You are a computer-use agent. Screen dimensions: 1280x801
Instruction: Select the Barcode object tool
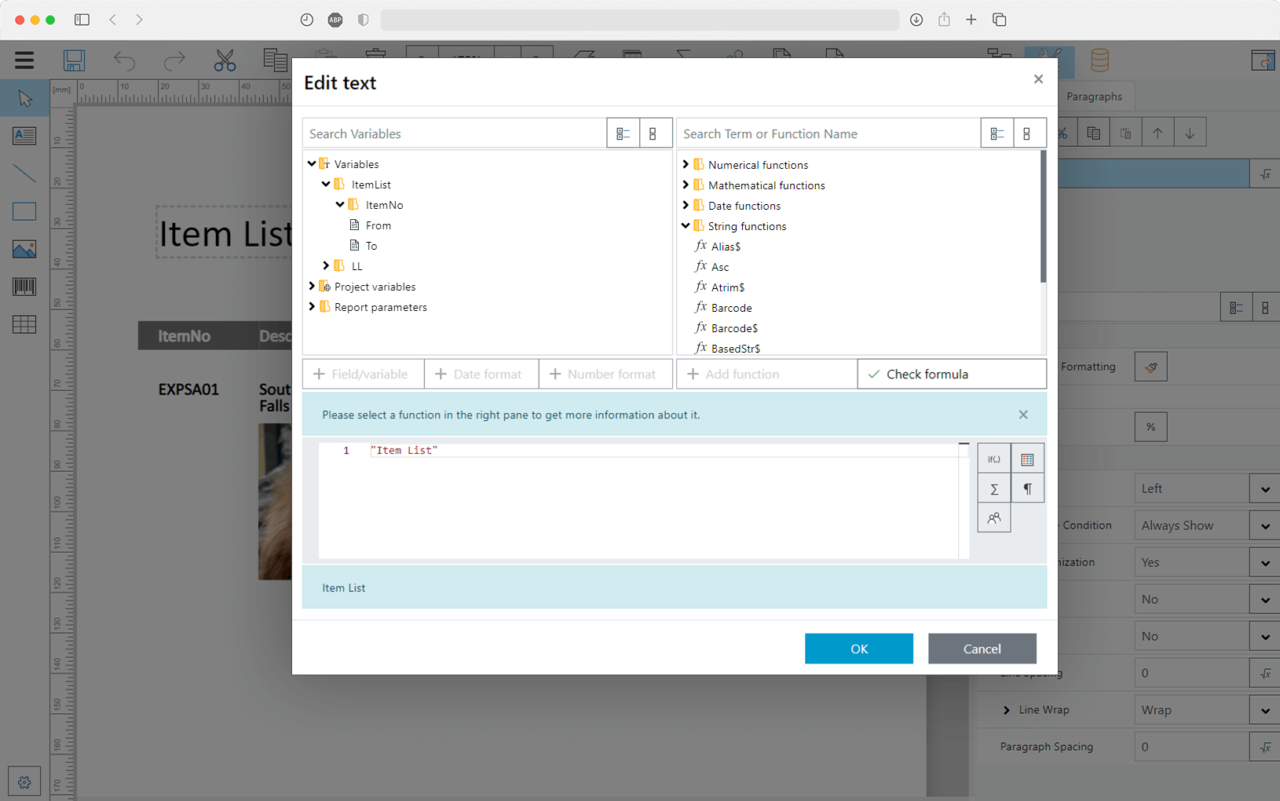tap(24, 286)
